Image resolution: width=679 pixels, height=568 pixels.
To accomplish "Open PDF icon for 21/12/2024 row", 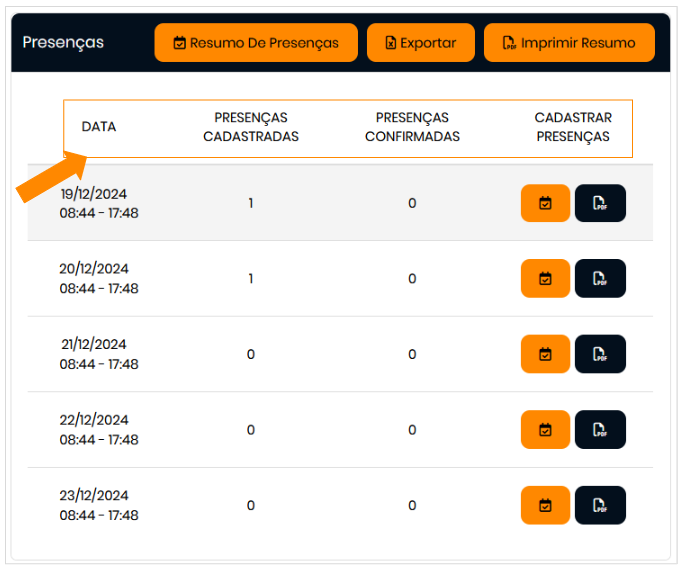I will point(600,354).
